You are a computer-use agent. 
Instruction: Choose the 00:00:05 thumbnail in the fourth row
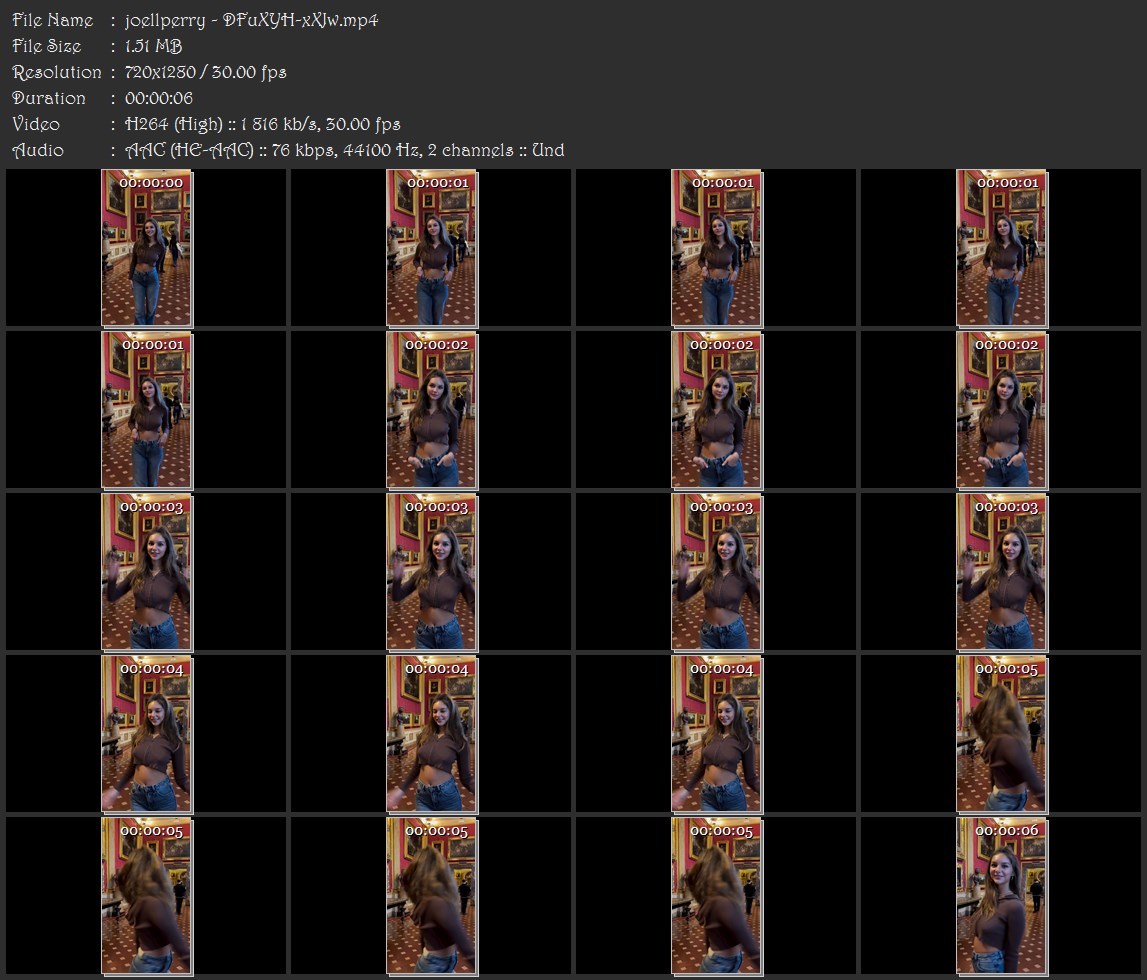(1002, 734)
